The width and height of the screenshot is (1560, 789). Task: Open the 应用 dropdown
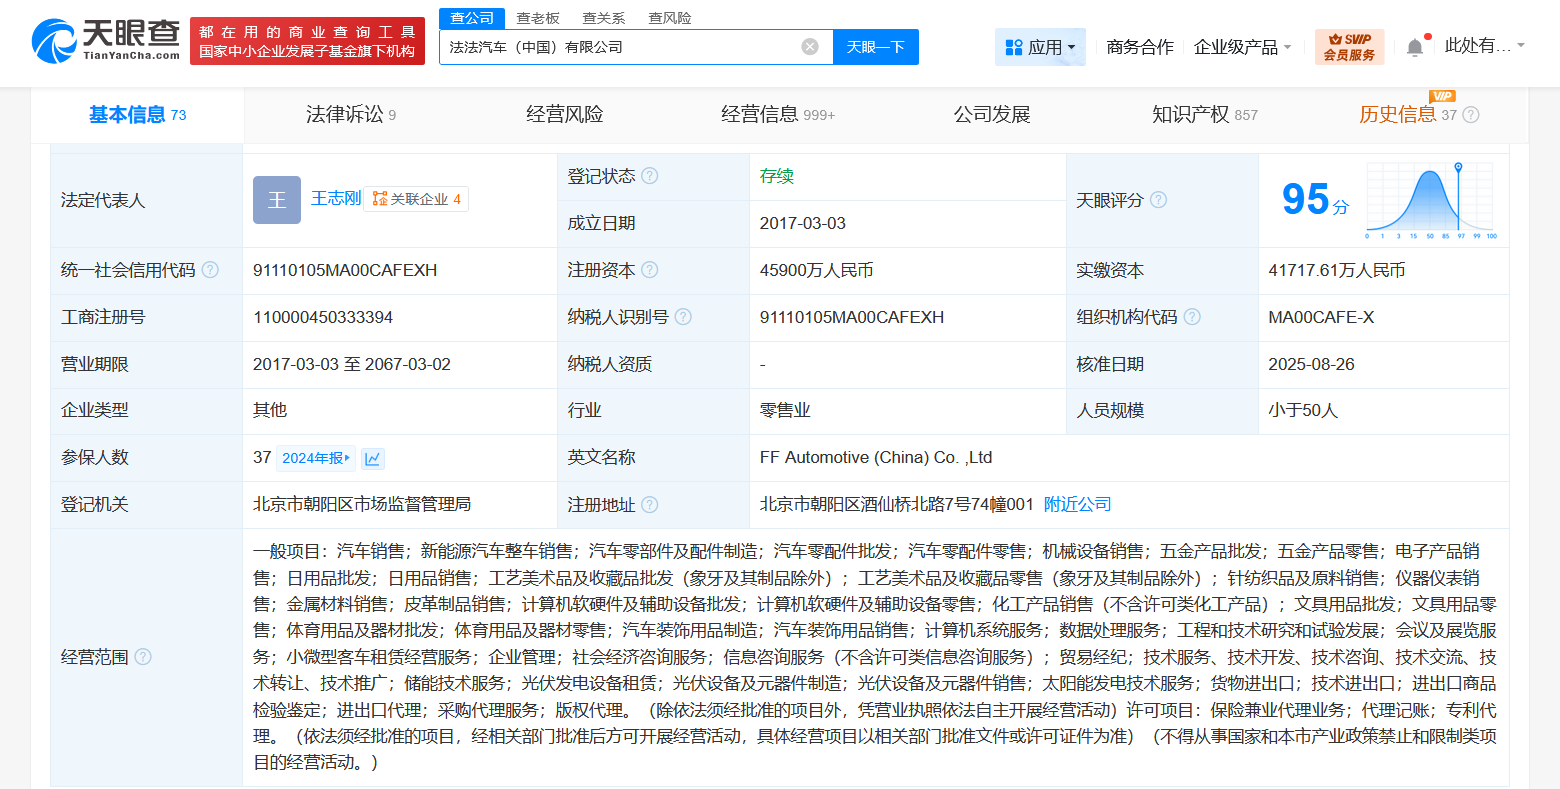[1040, 46]
